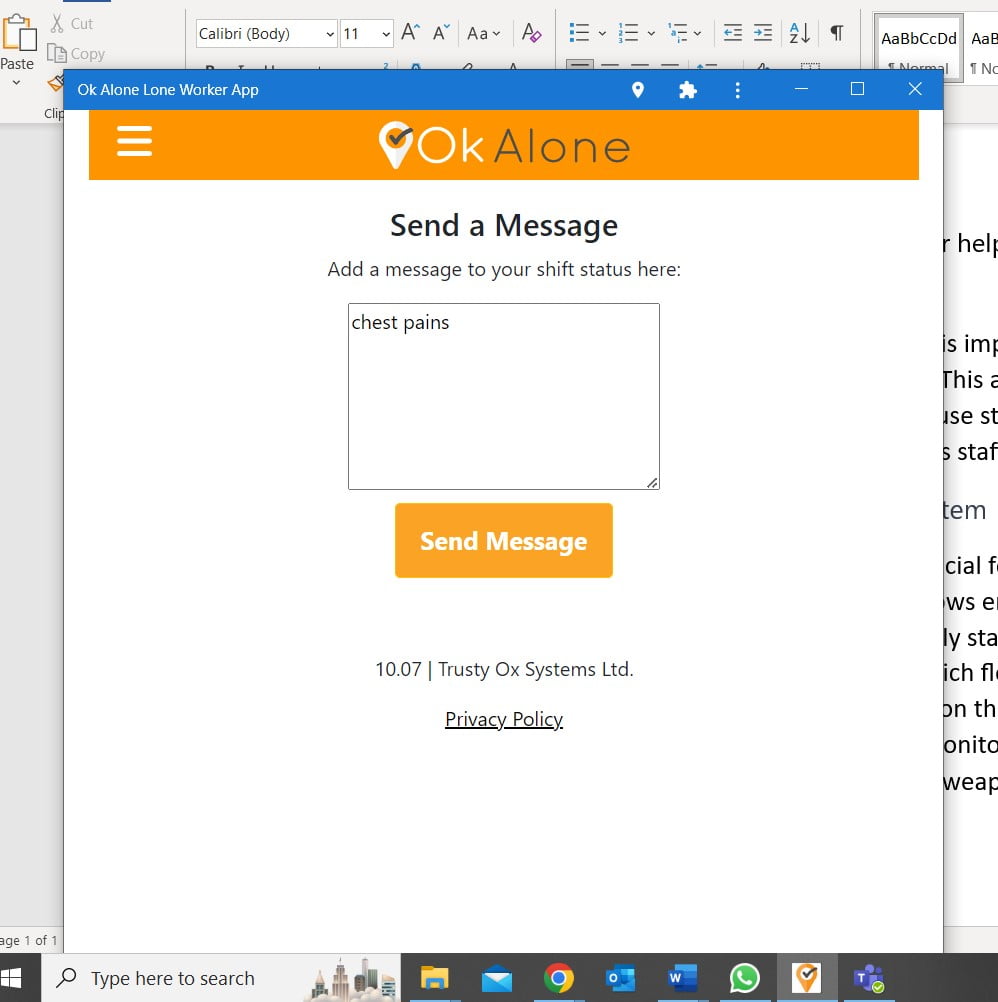Click the location pin icon in title bar
The height and width of the screenshot is (1002, 998).
(637, 89)
